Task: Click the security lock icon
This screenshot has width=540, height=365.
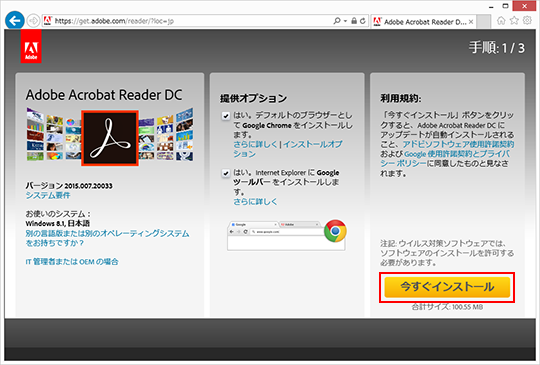Action: point(354,21)
